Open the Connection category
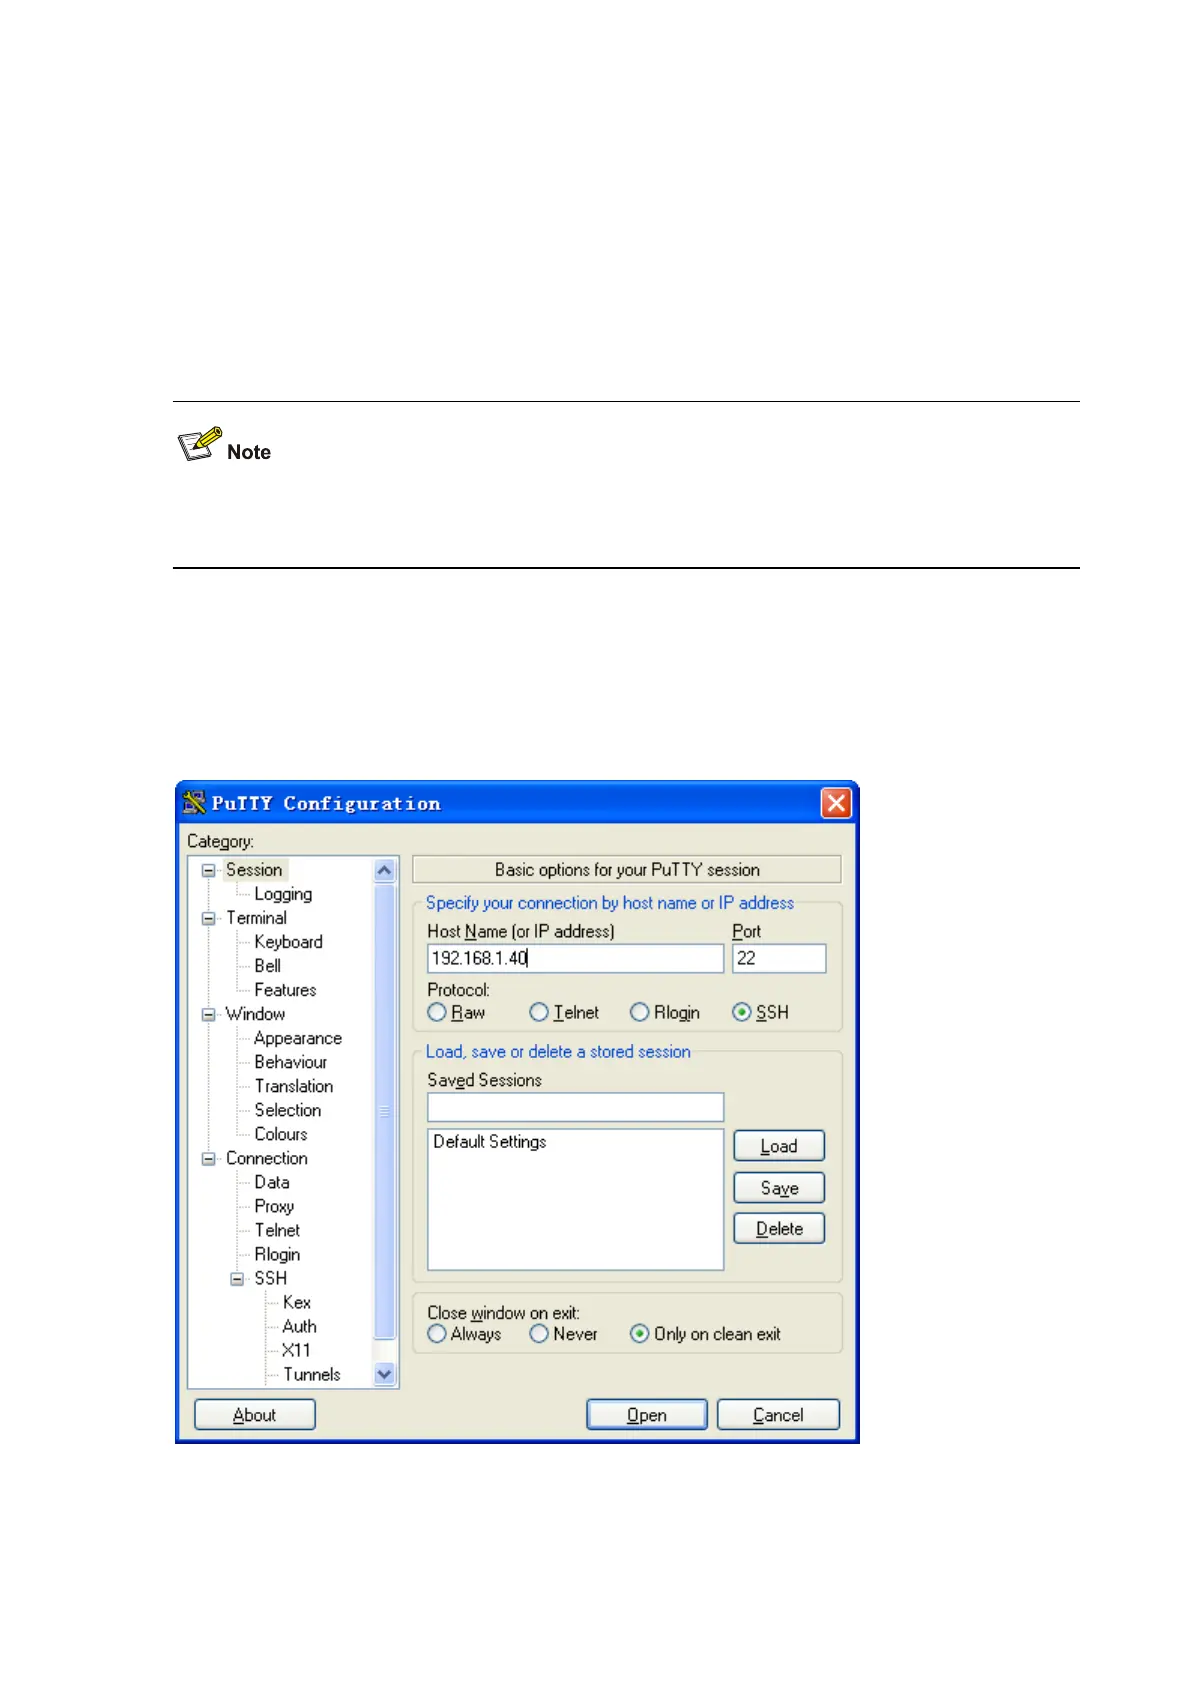1190x1684 pixels. click(266, 1158)
